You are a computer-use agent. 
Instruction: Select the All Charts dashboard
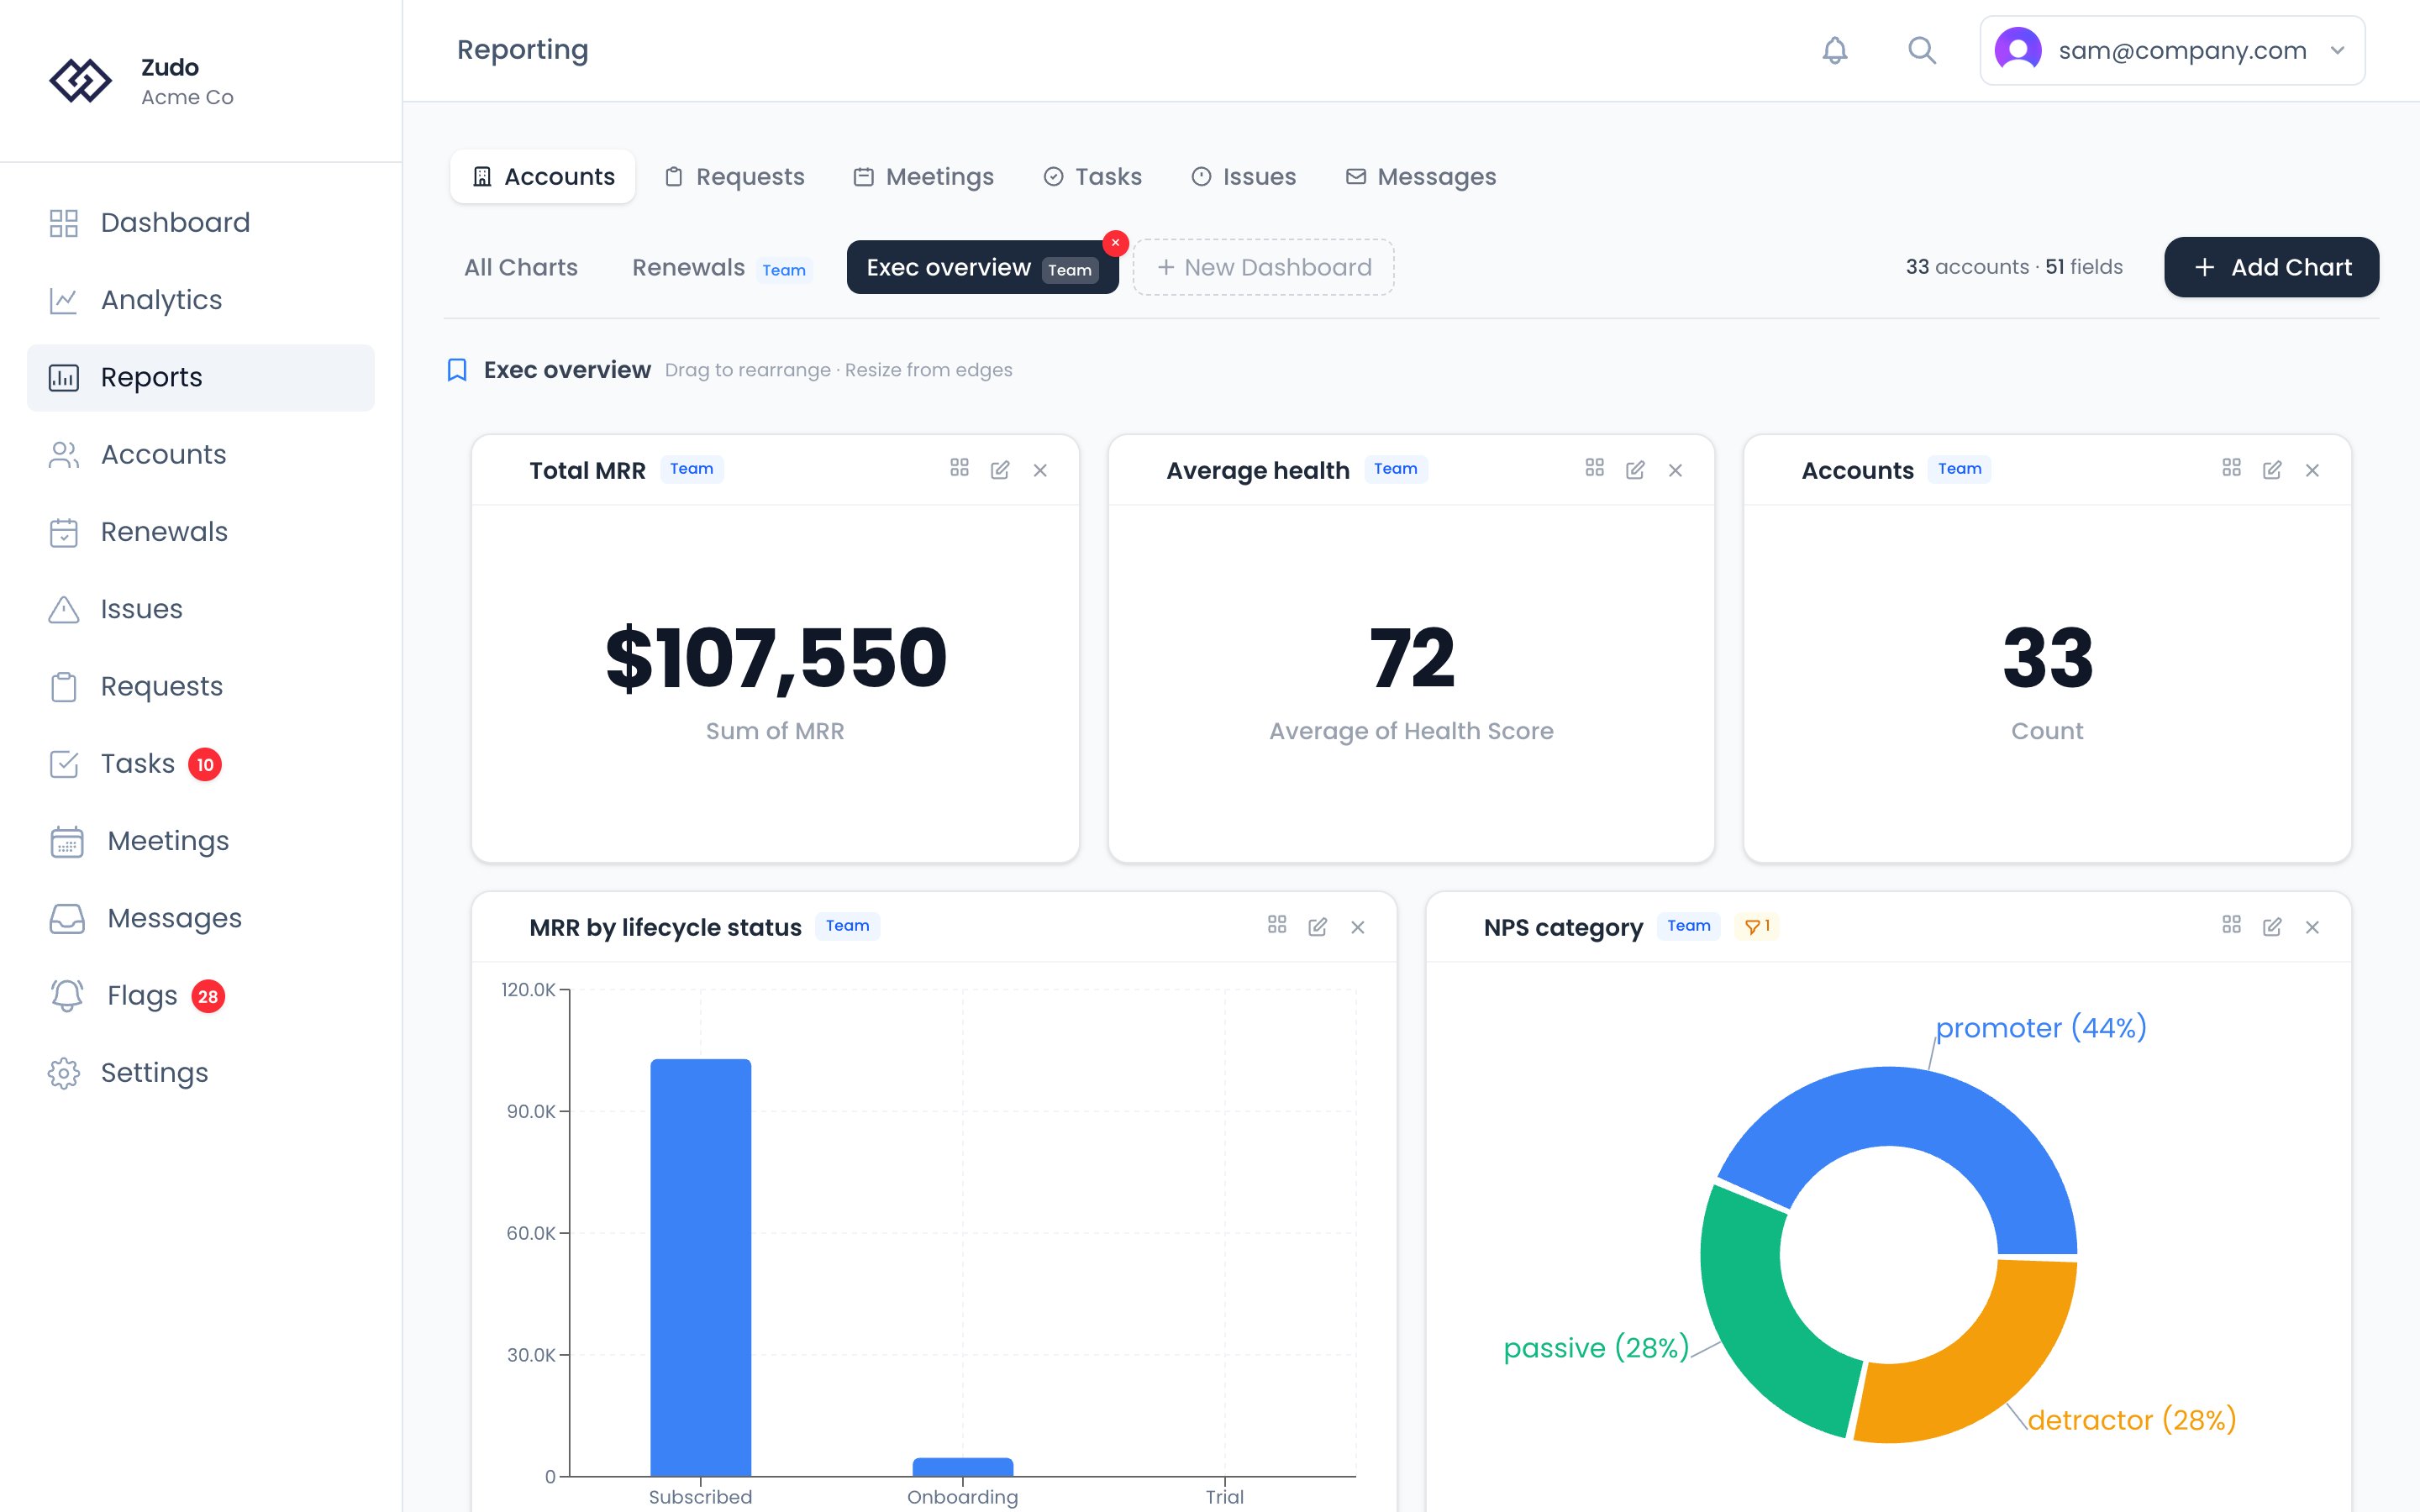521,267
